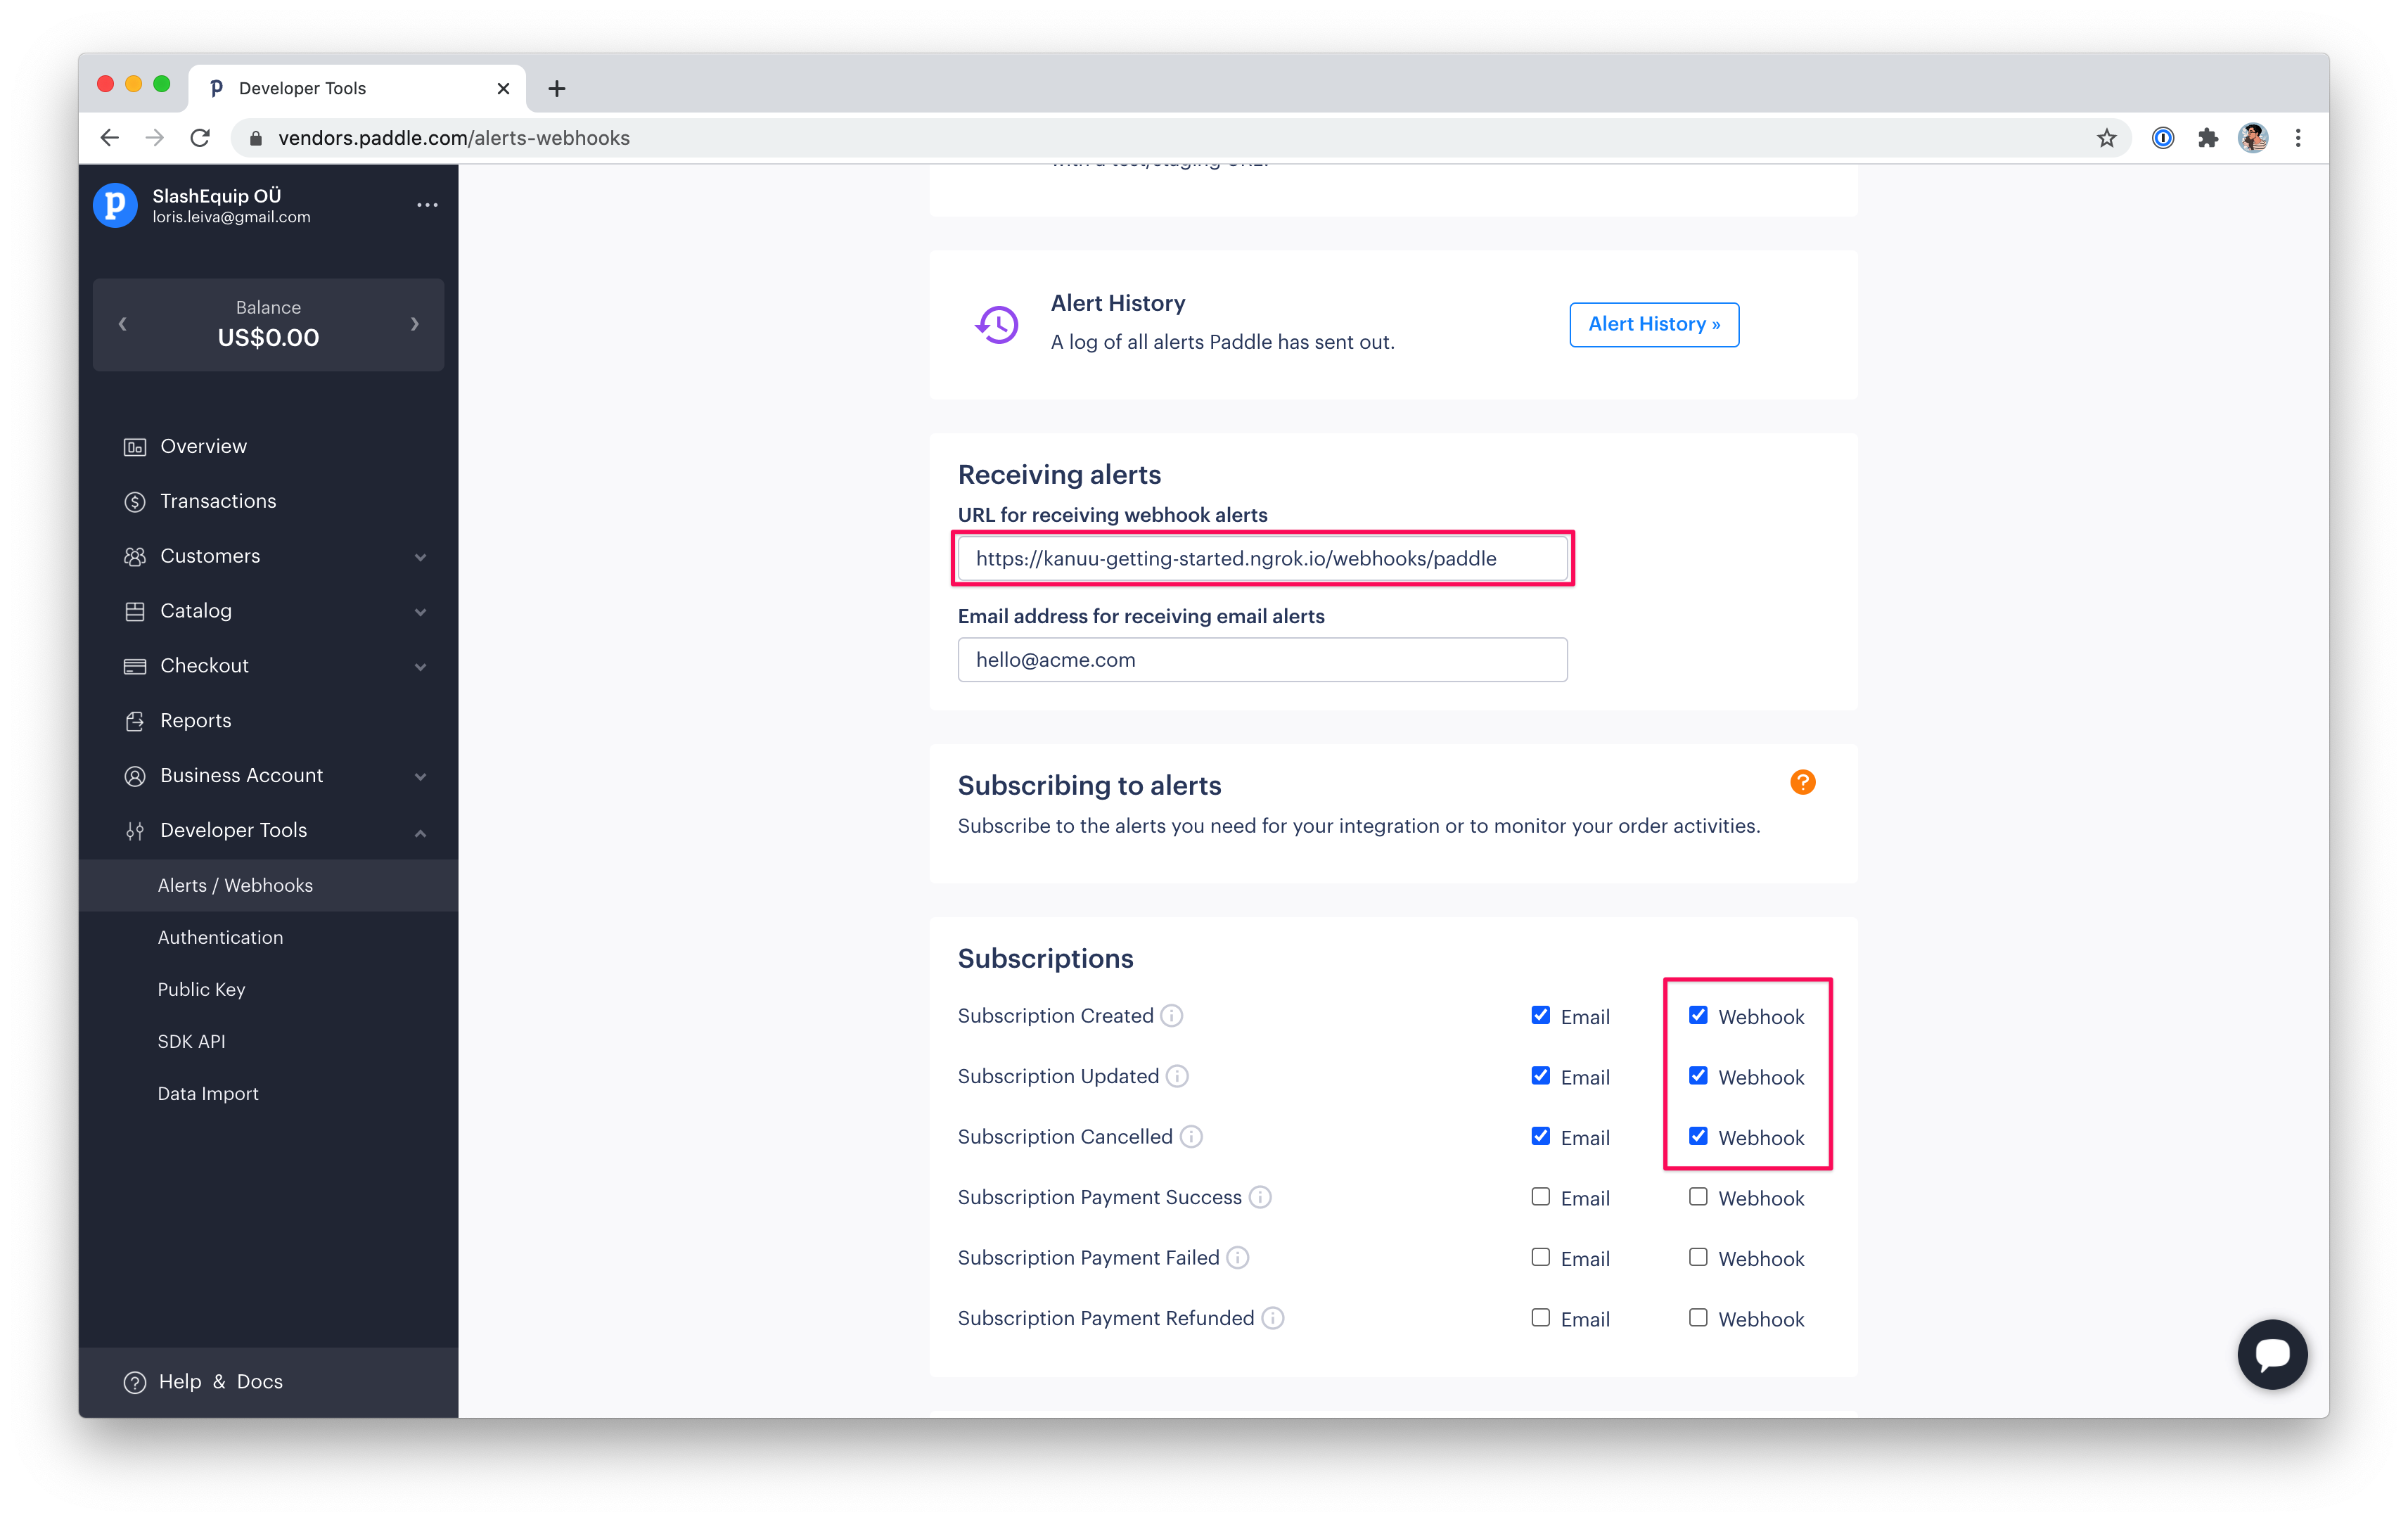Show info for Subscription Payment Success
This screenshot has width=2408, height=1522.
(x=1260, y=1197)
